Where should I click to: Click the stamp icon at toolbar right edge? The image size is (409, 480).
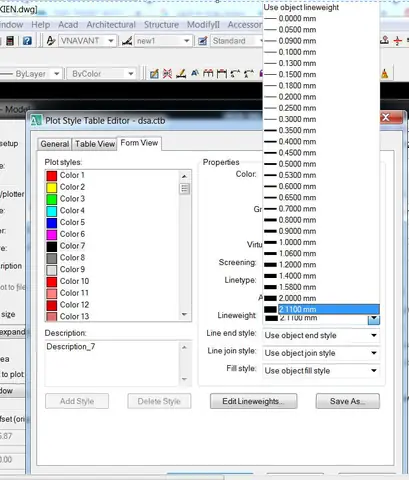[384, 40]
